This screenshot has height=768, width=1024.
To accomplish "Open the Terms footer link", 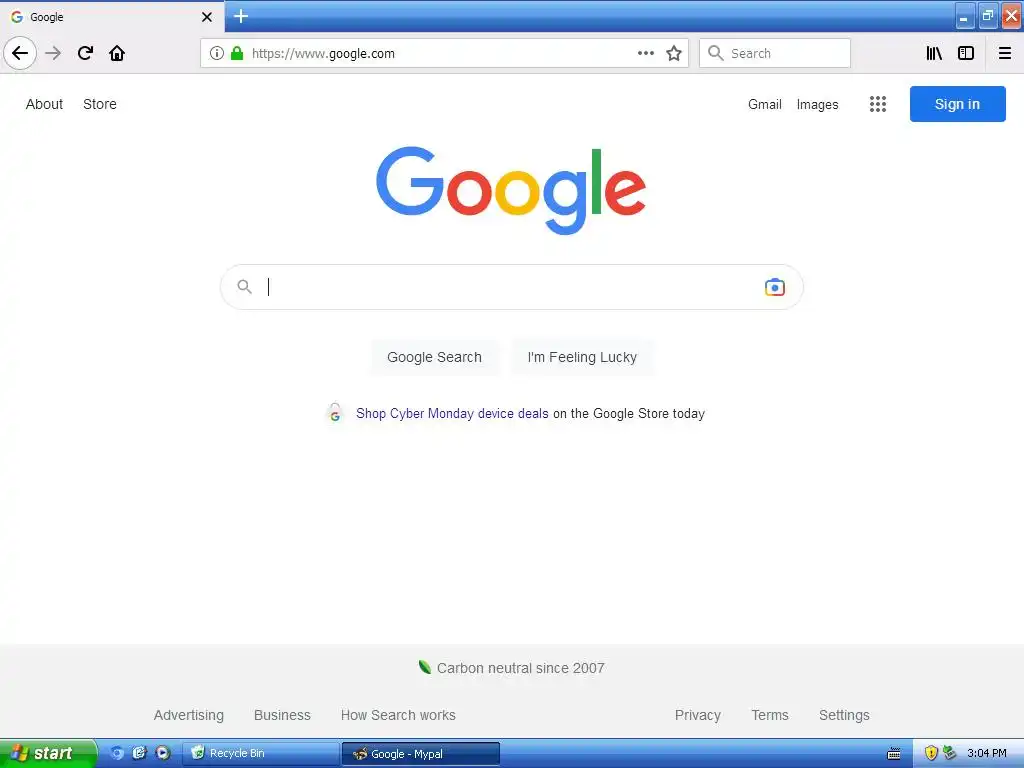I will [x=770, y=715].
